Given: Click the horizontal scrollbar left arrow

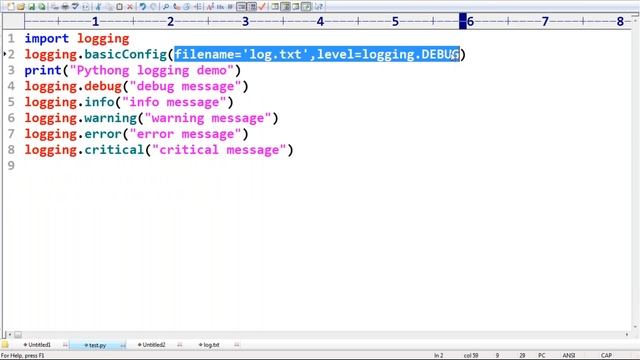Looking at the screenshot, I should pos(10,335).
